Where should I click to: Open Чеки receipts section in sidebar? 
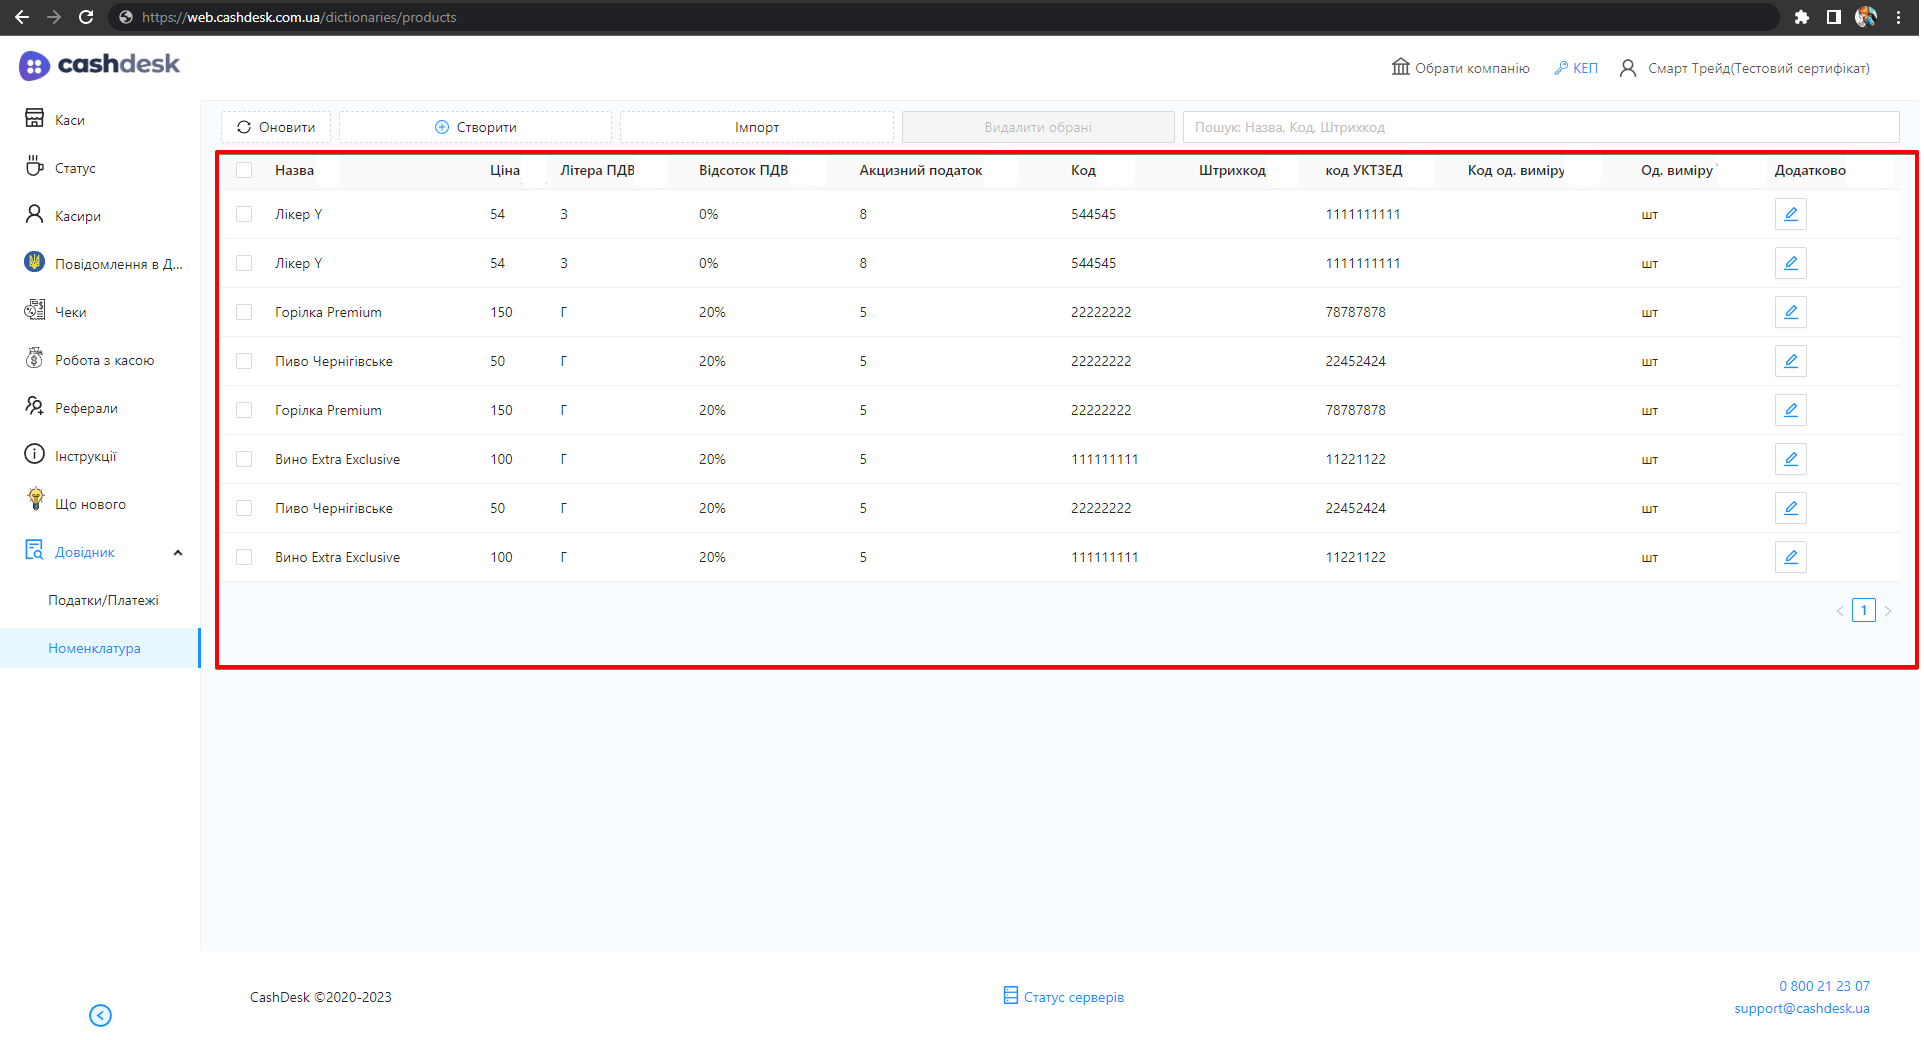(x=70, y=312)
